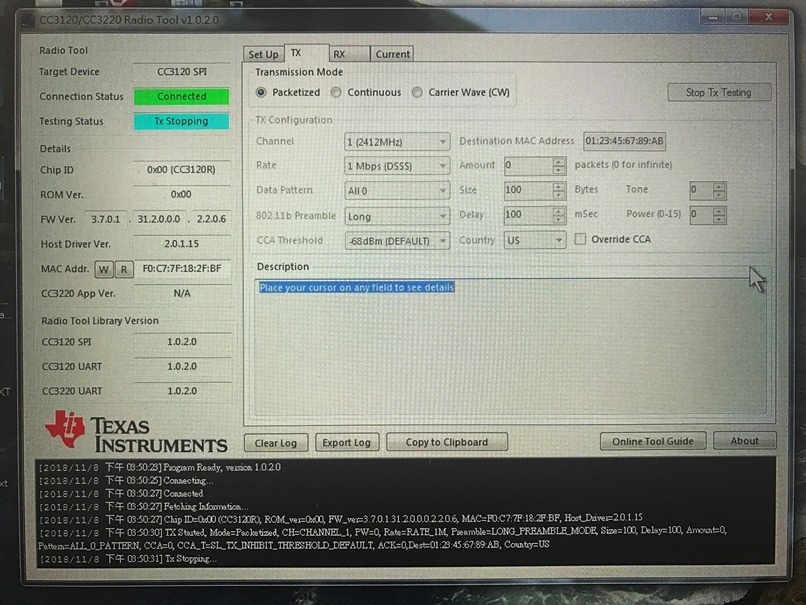Click the Radio Tool title bar icon

pos(27,21)
